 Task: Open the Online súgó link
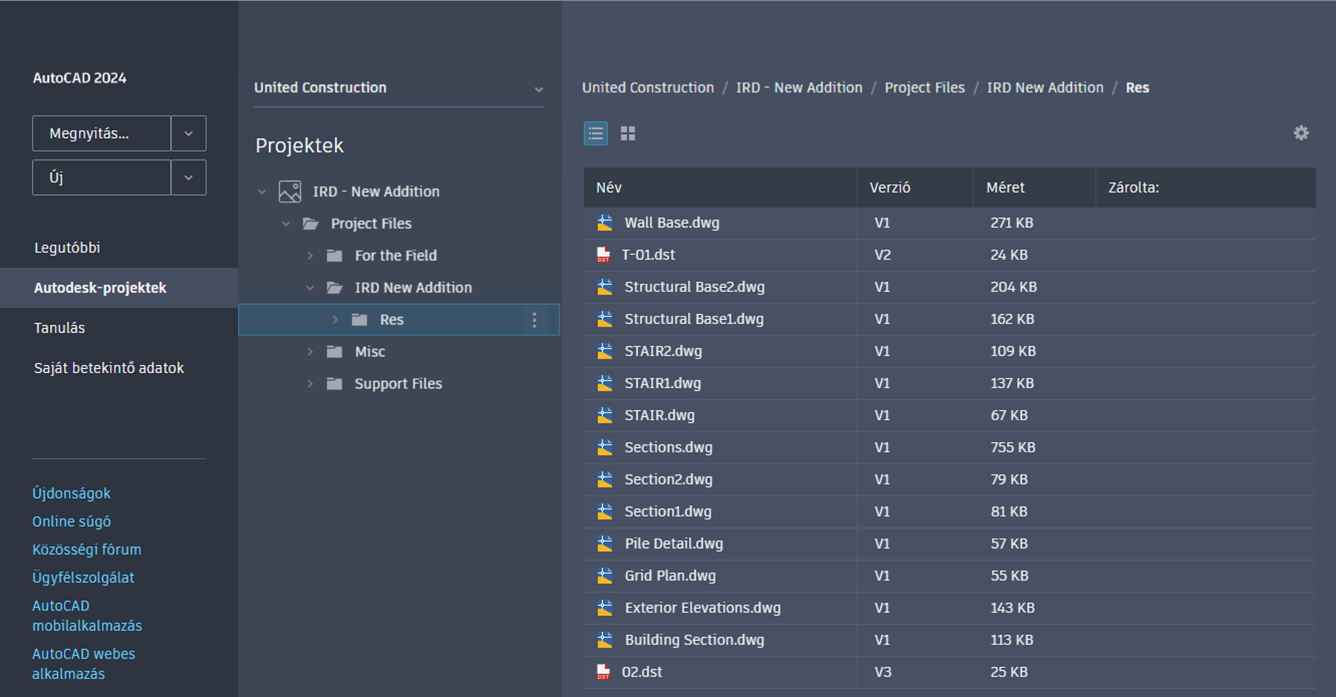pyautogui.click(x=71, y=521)
